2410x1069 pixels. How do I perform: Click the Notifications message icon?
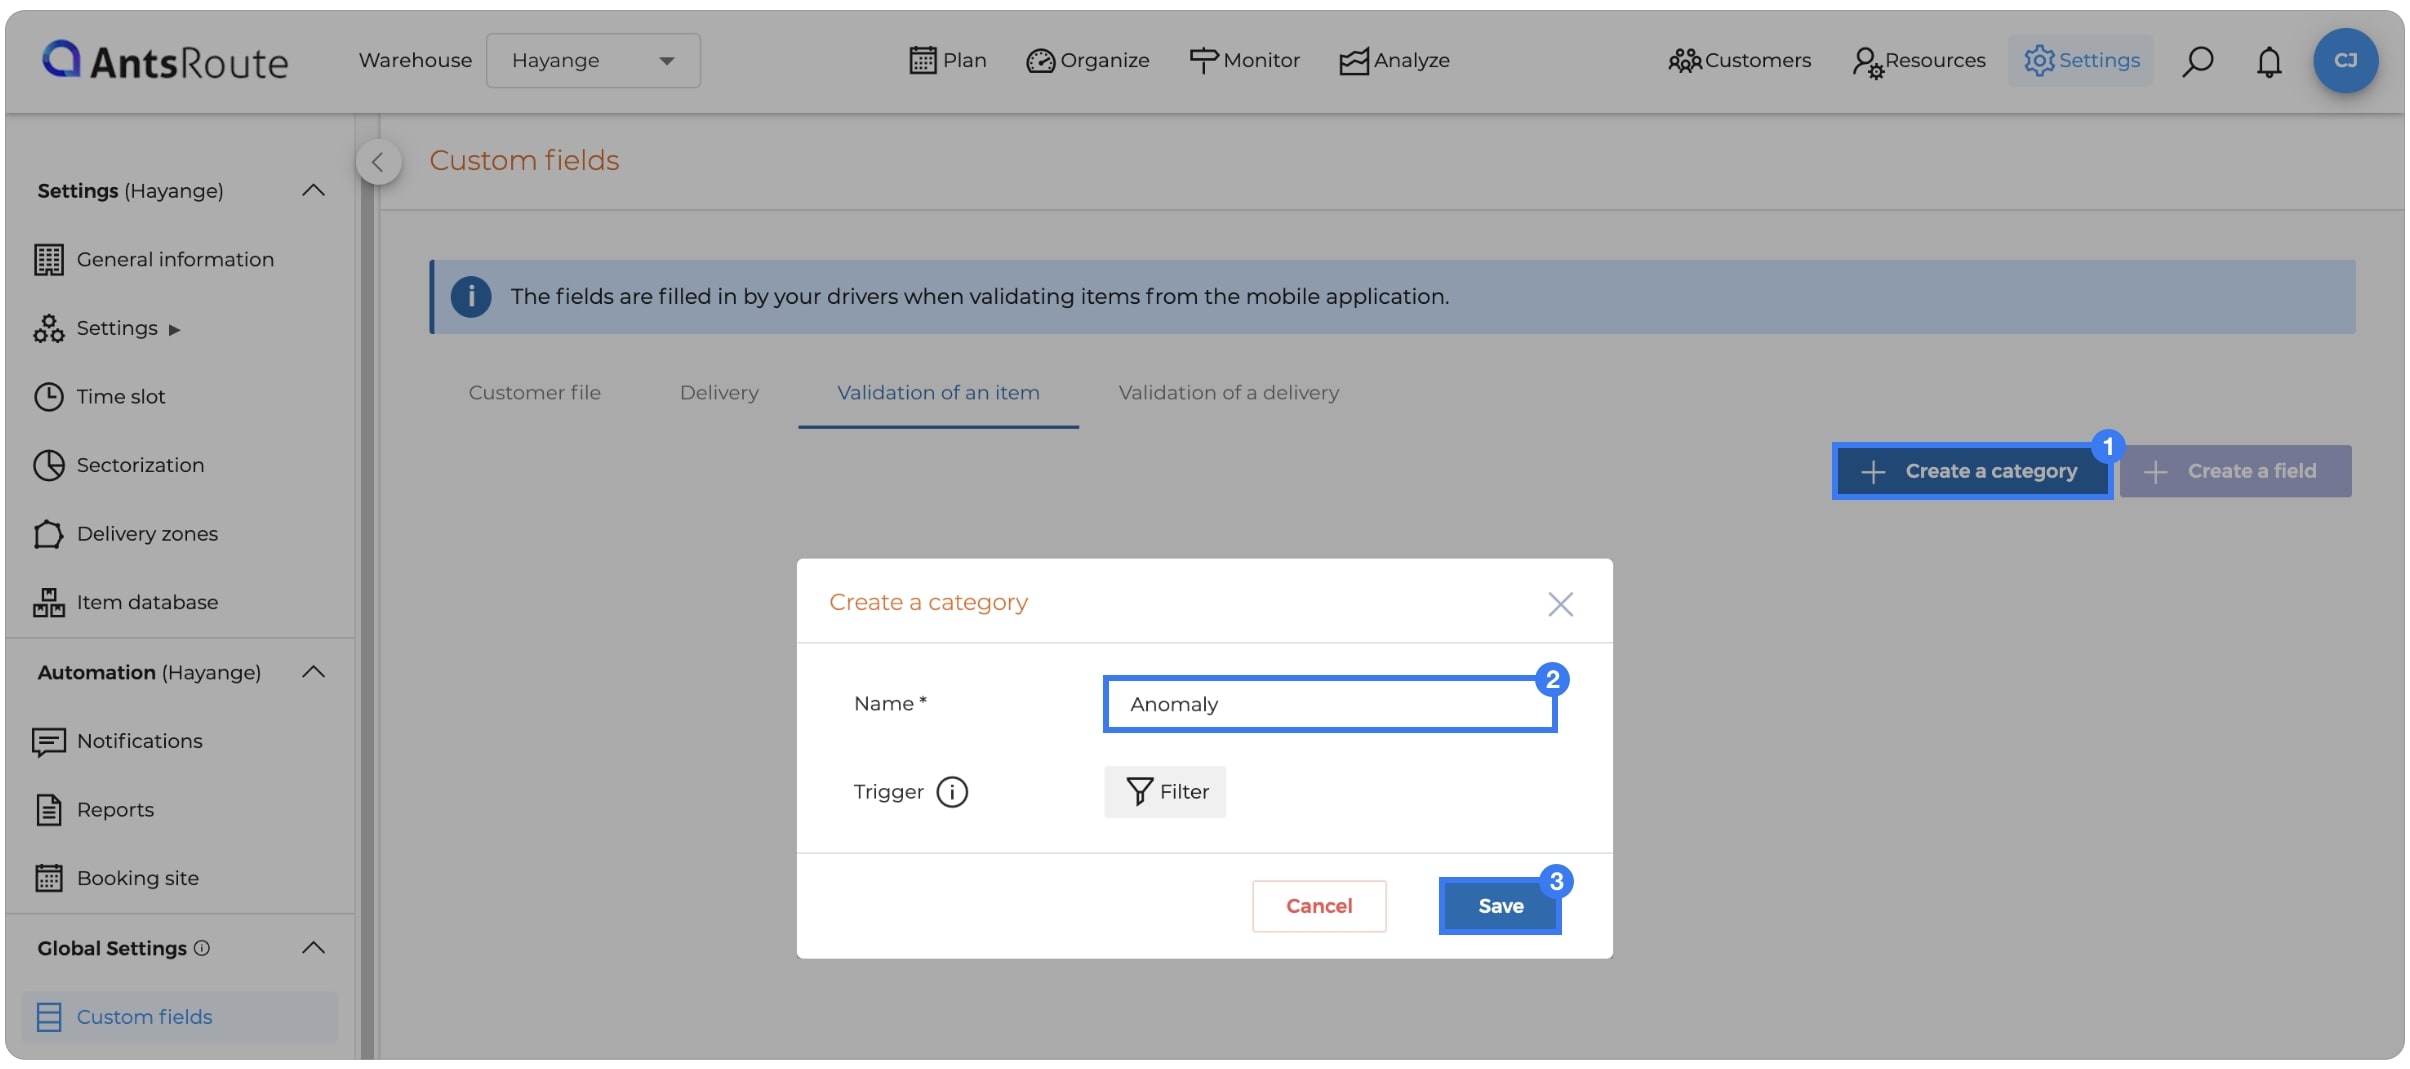[49, 742]
